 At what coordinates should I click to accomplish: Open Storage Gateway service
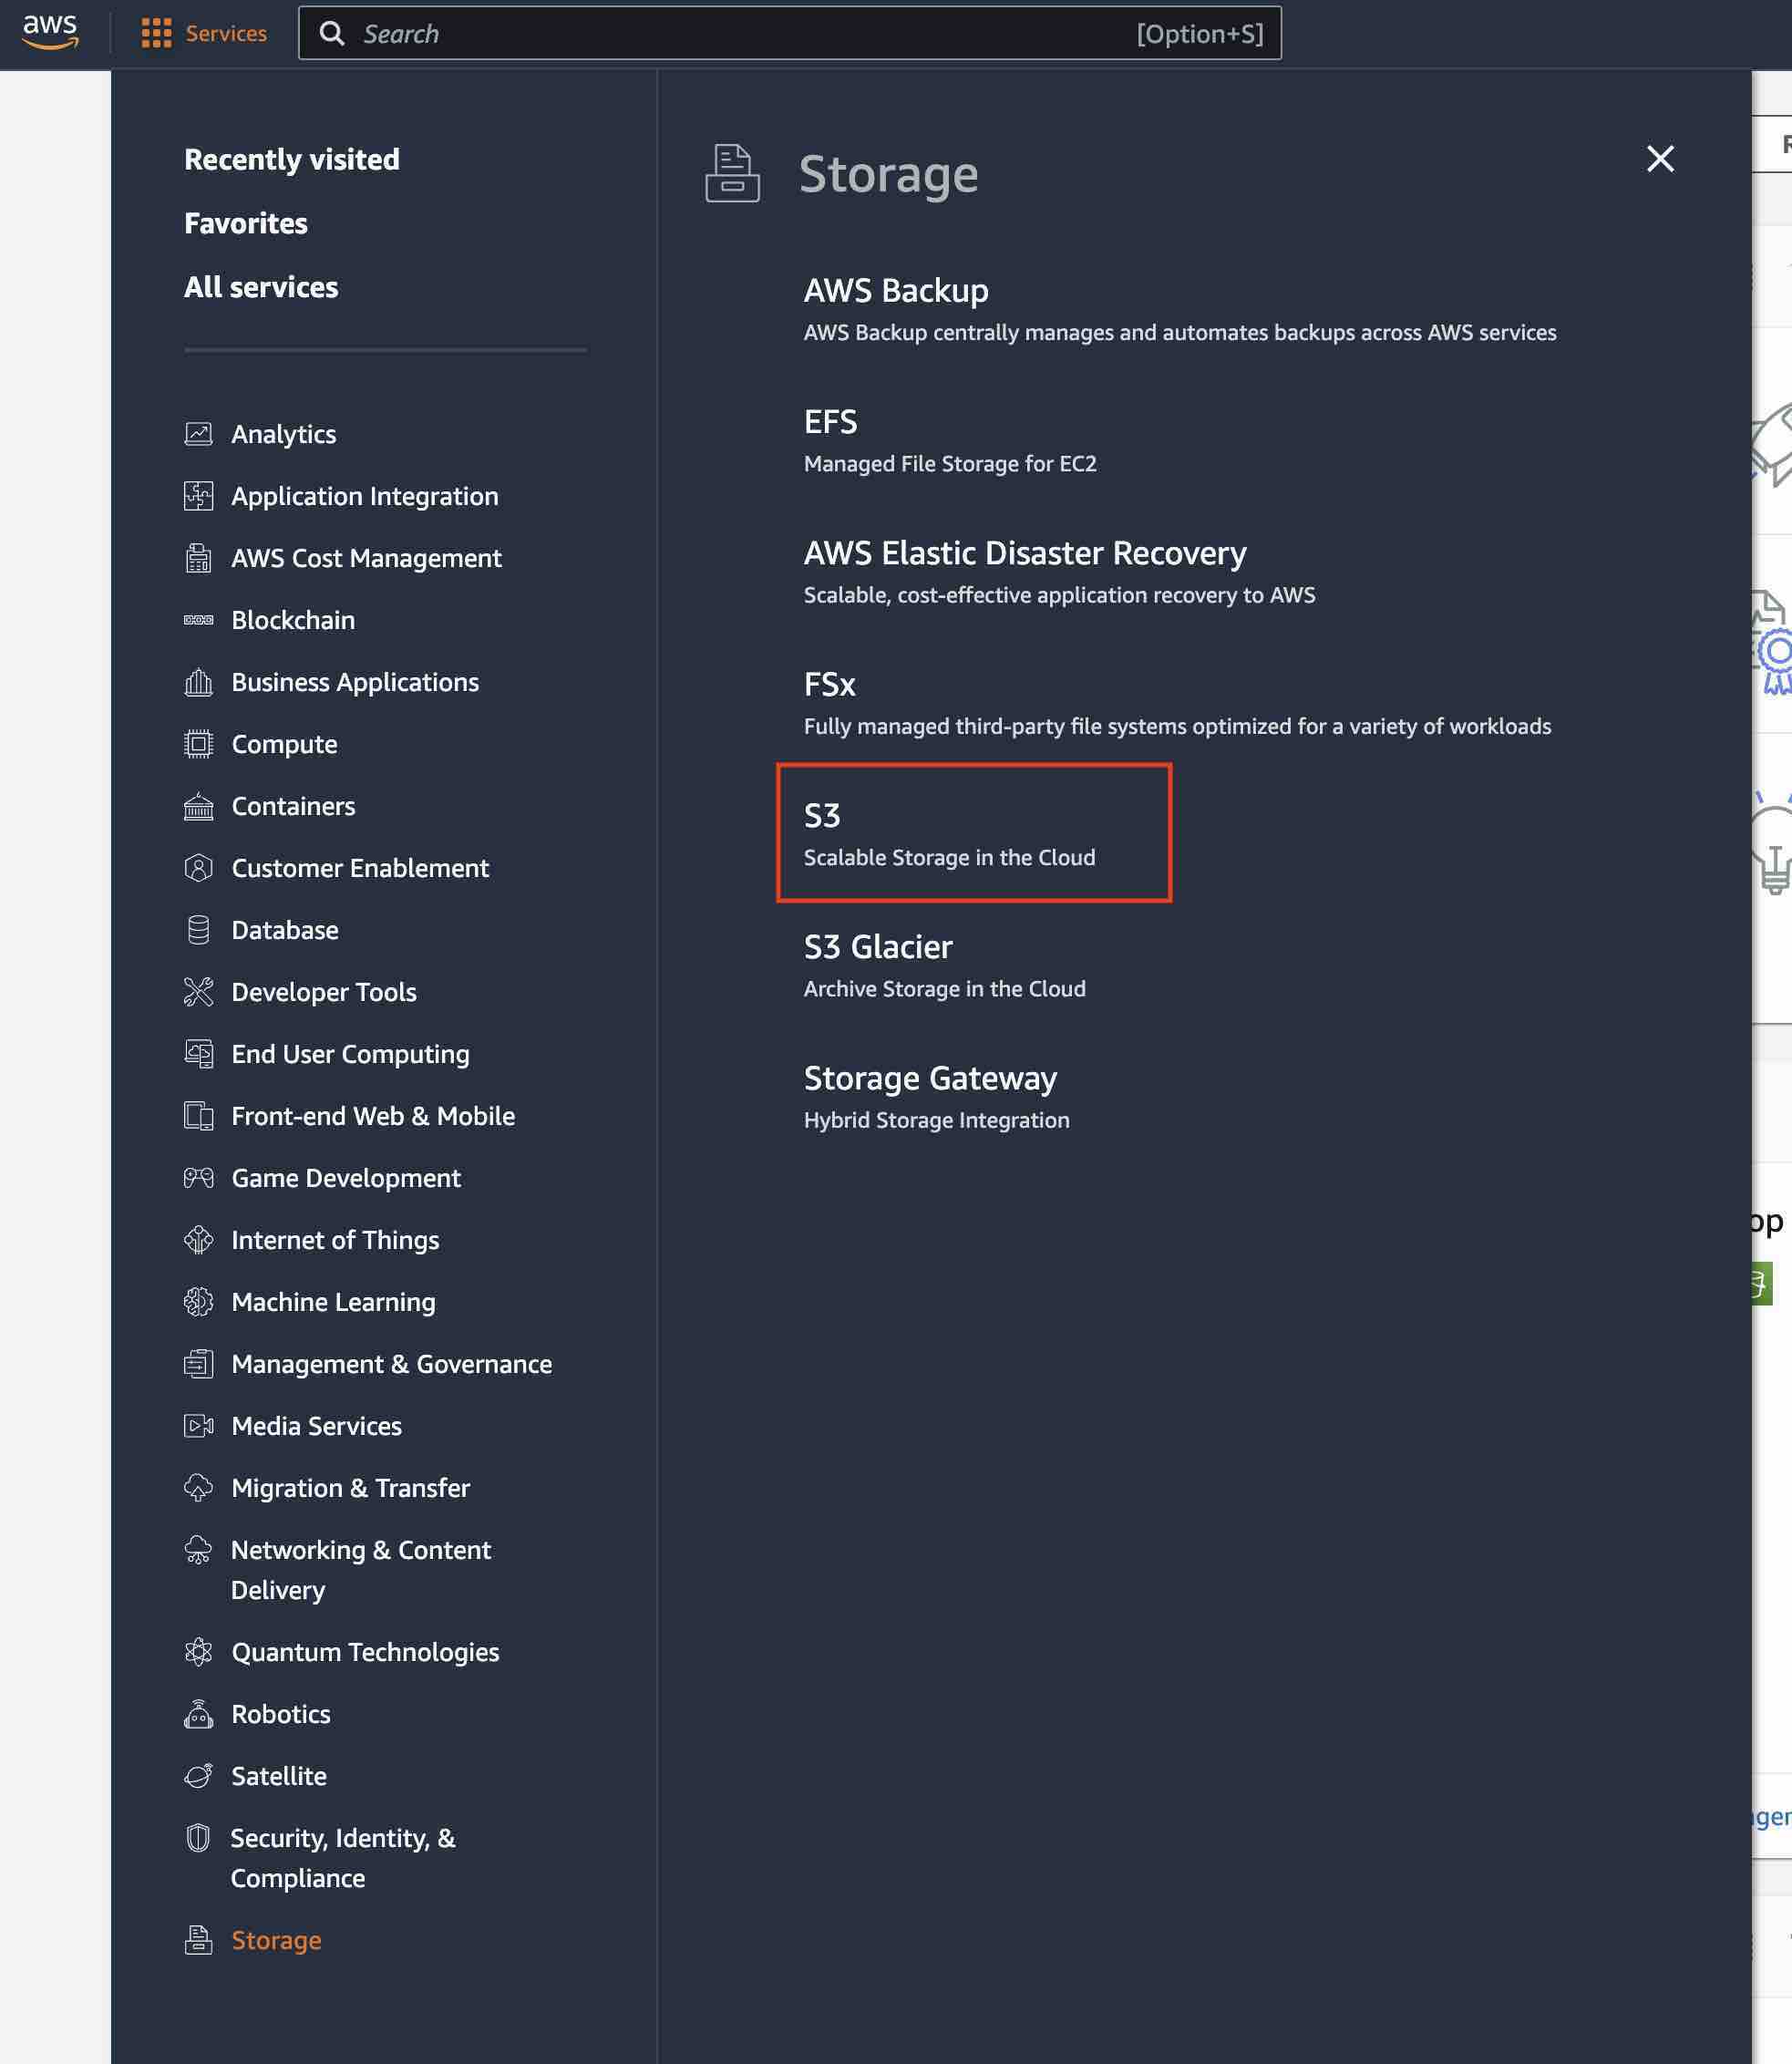[929, 1078]
